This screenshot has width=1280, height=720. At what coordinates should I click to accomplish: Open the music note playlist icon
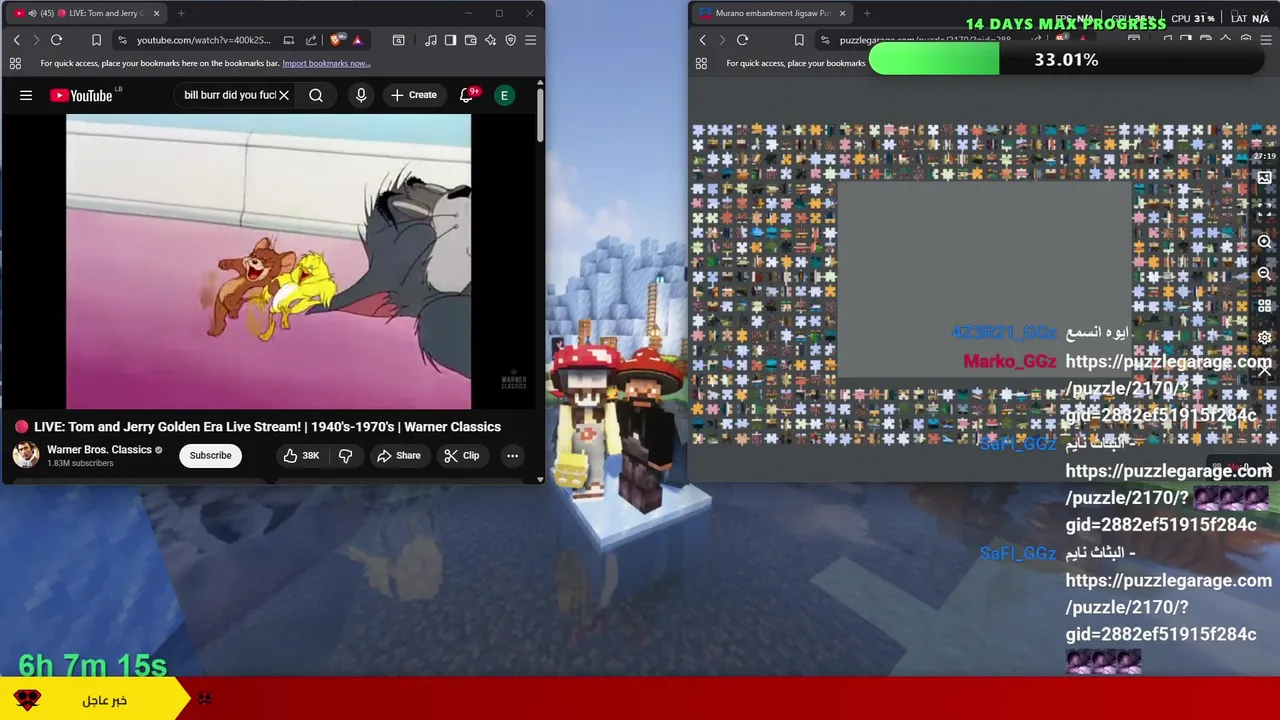tap(430, 40)
